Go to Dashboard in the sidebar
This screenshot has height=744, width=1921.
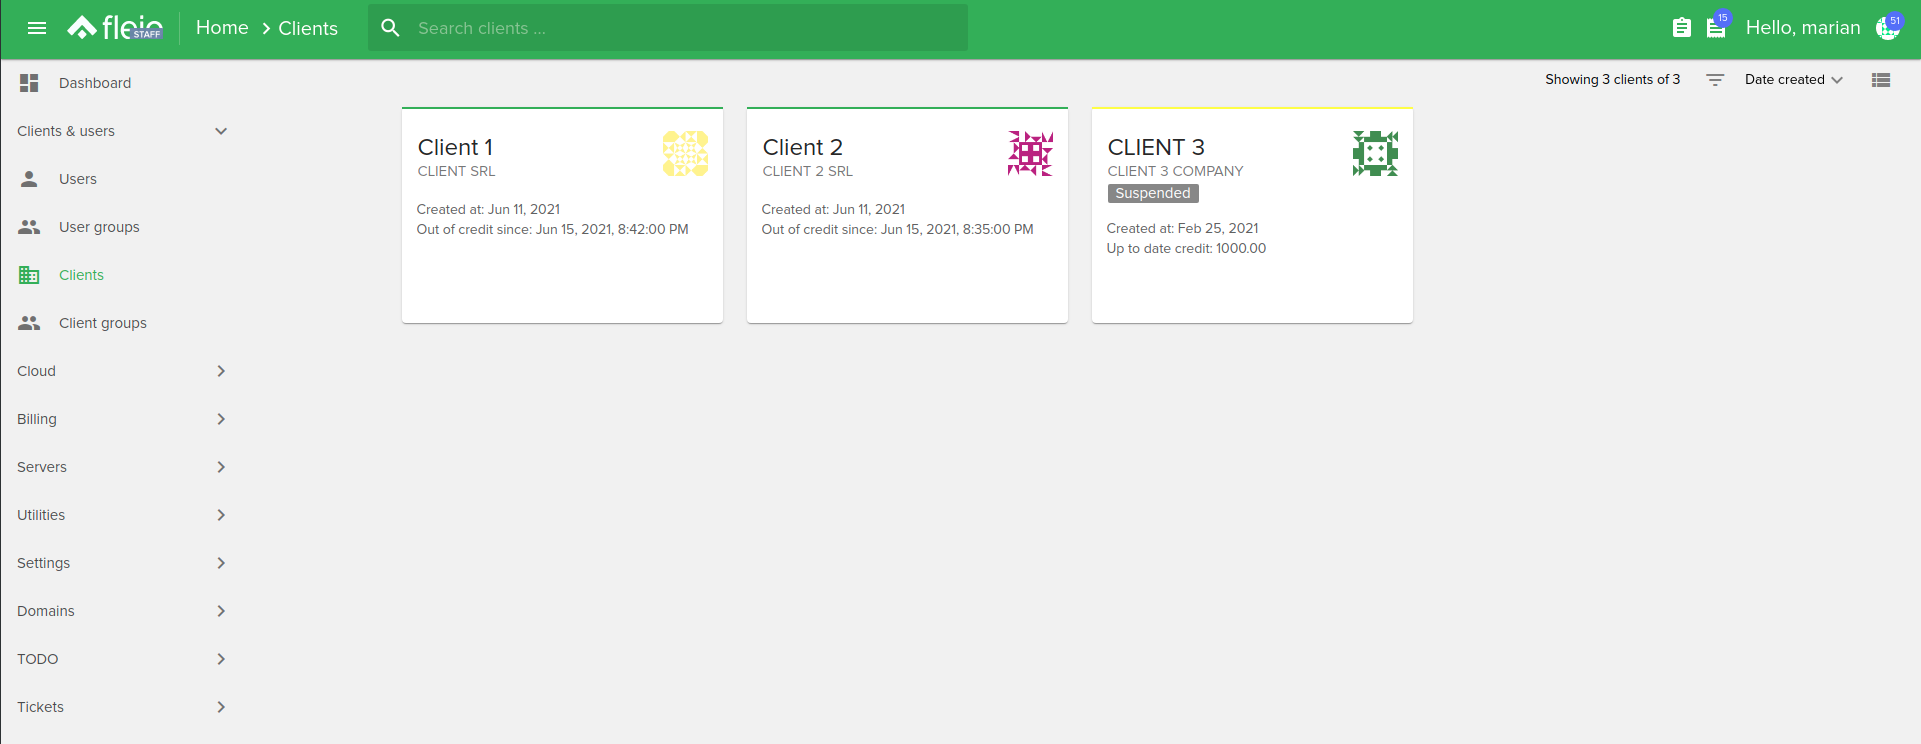pyautogui.click(x=95, y=83)
